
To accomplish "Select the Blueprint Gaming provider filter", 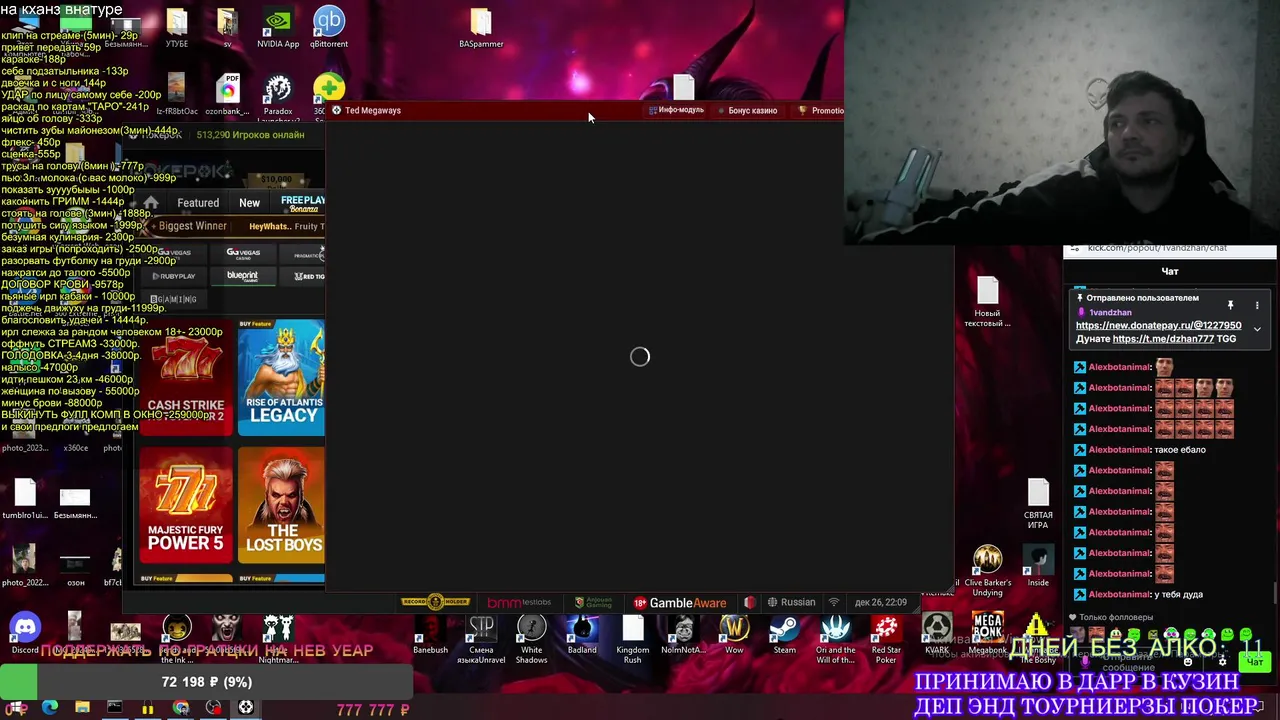I will click(242, 276).
